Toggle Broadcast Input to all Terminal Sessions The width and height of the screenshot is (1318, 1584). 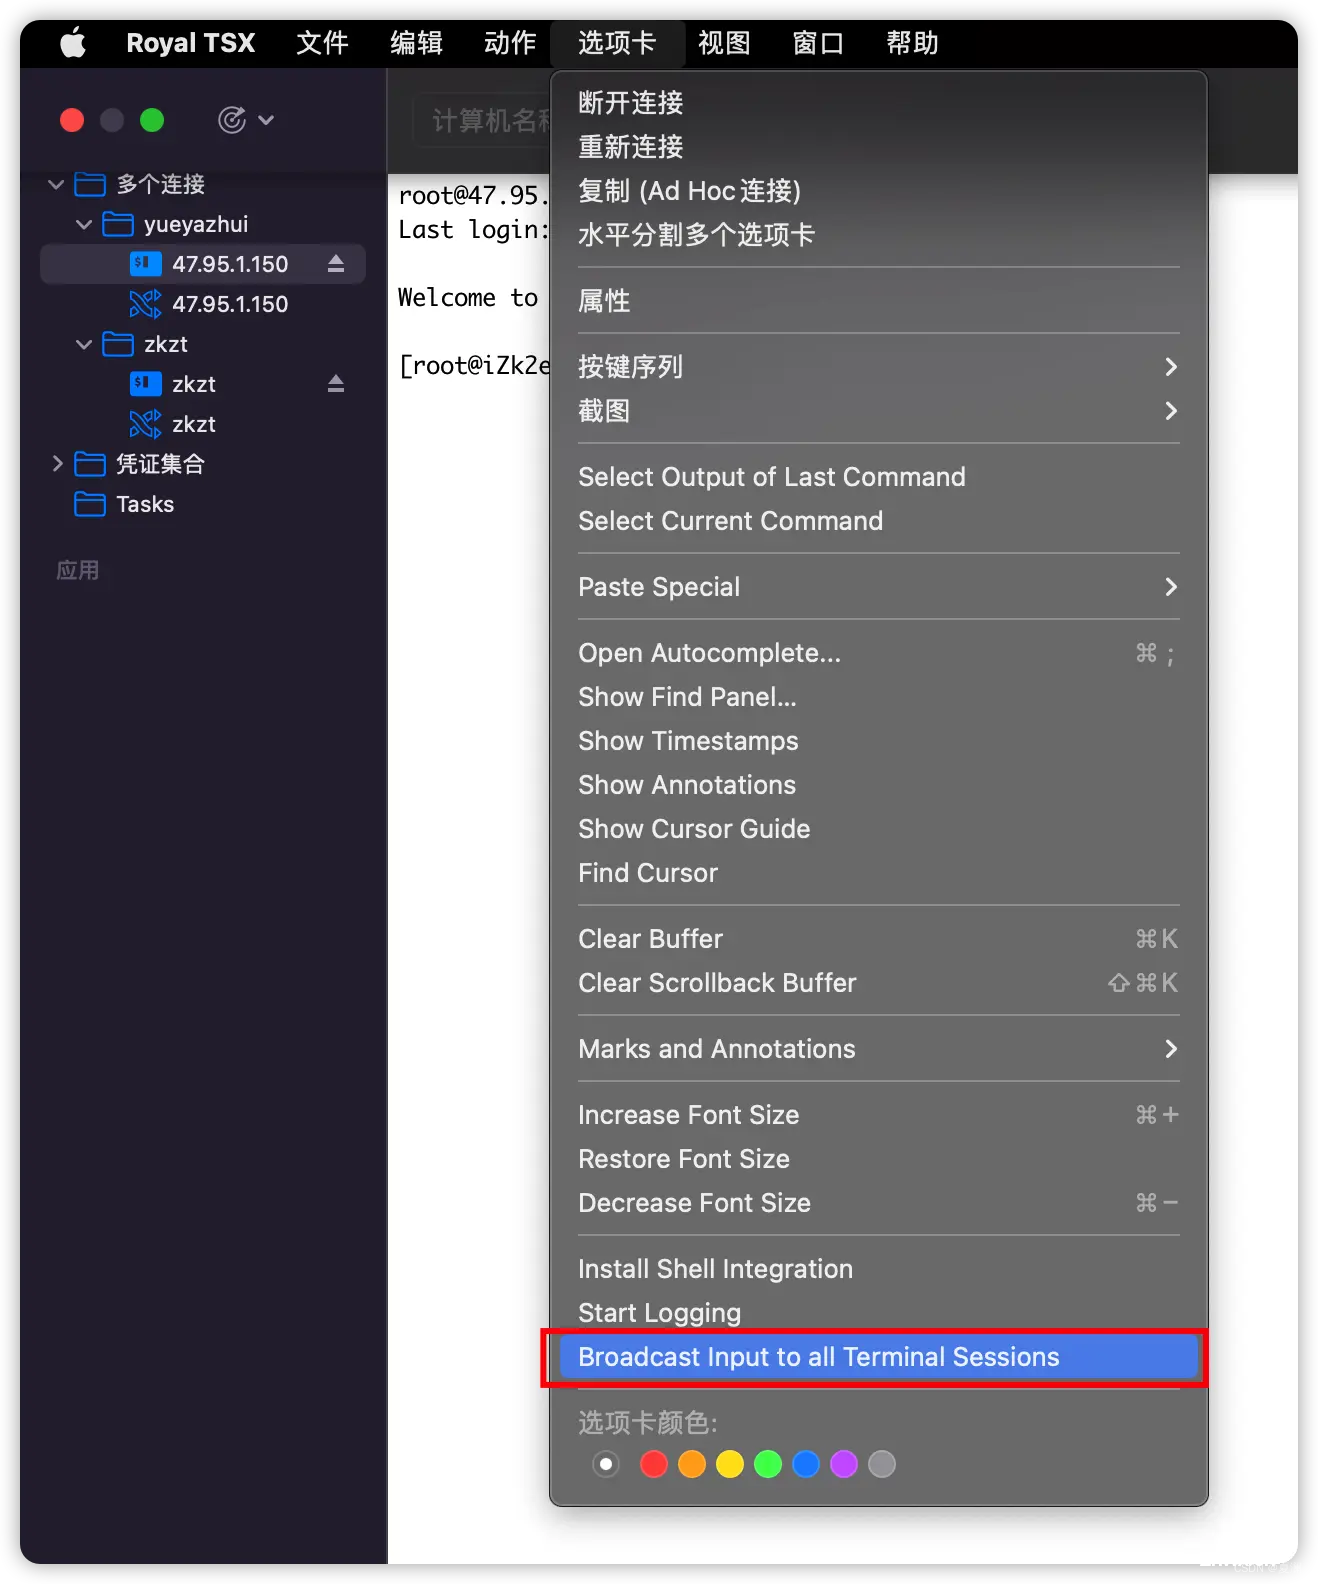(878, 1357)
